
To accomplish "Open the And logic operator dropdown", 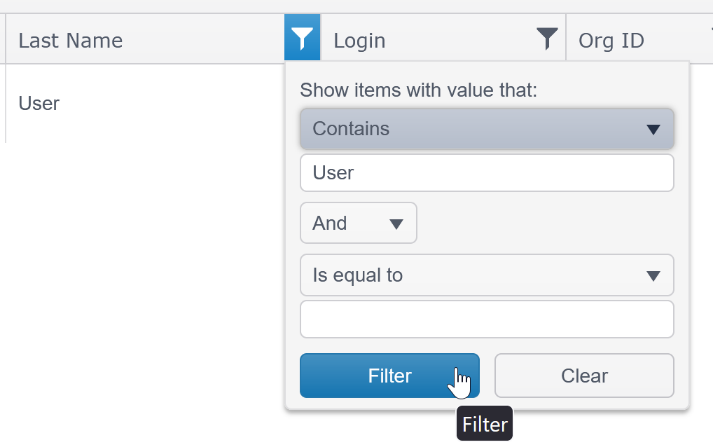I will coord(358,223).
